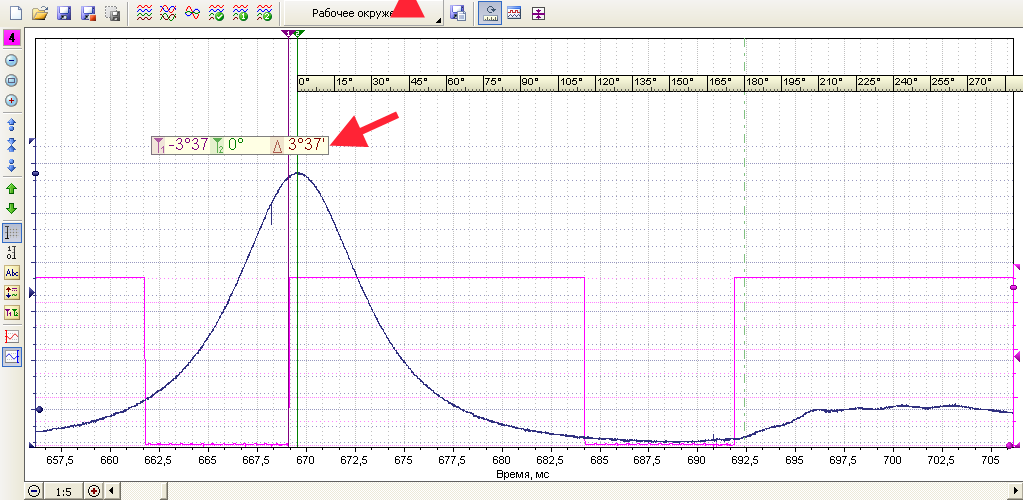The height and width of the screenshot is (500, 1023).
Task: Click the green marker 2 handle on top
Action: [x=298, y=33]
